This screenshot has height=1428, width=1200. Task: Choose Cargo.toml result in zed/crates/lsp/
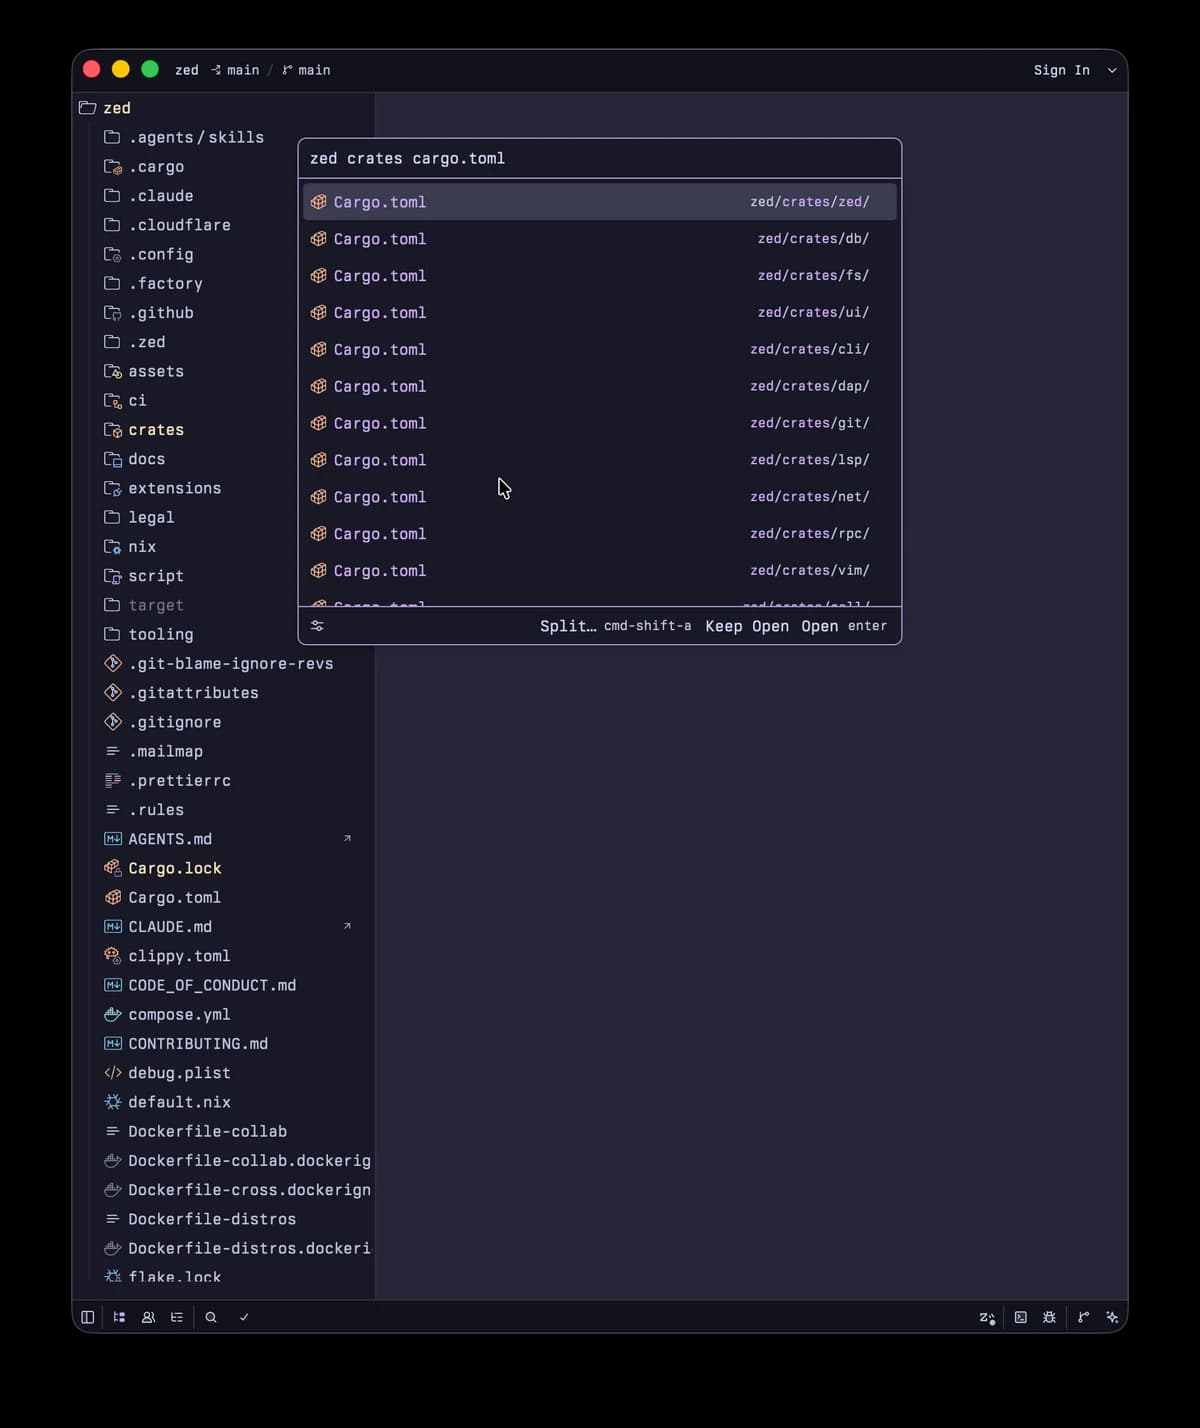600,460
